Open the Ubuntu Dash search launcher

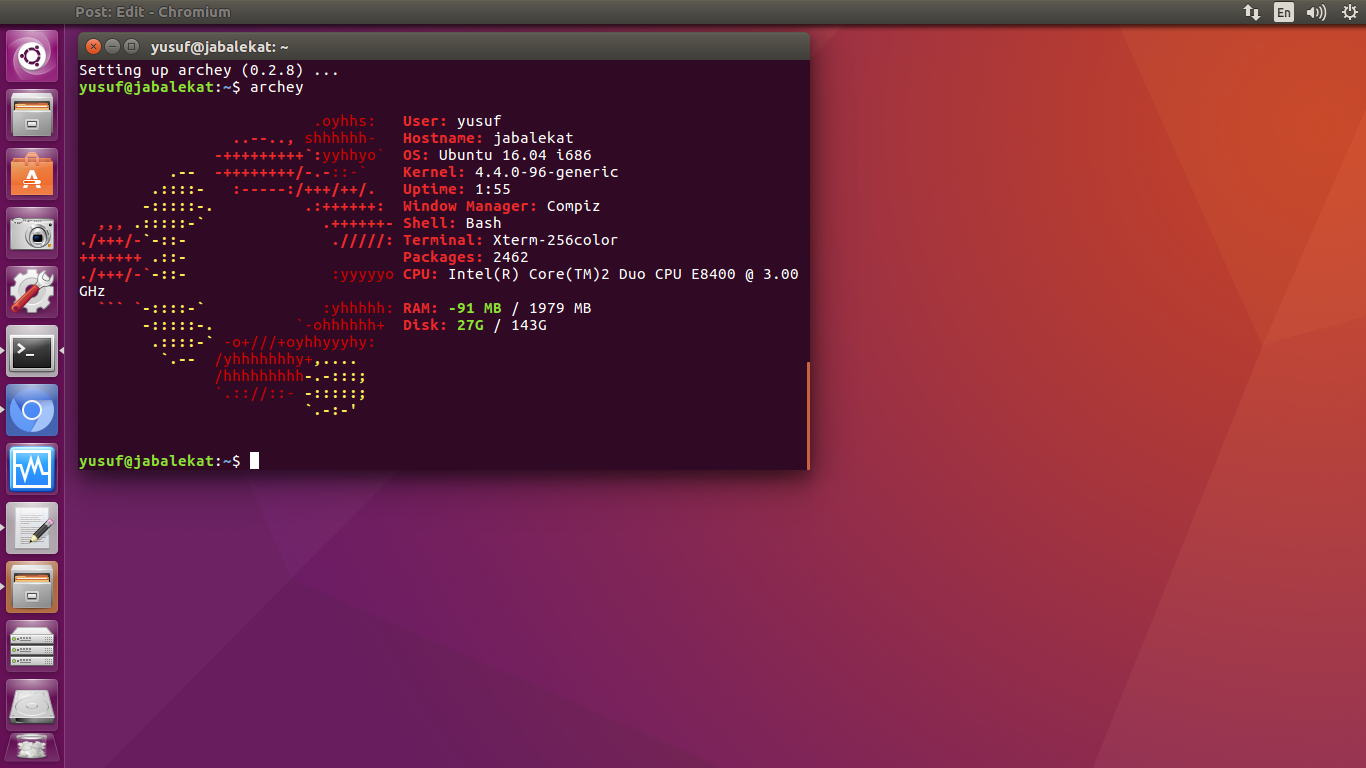(32, 56)
